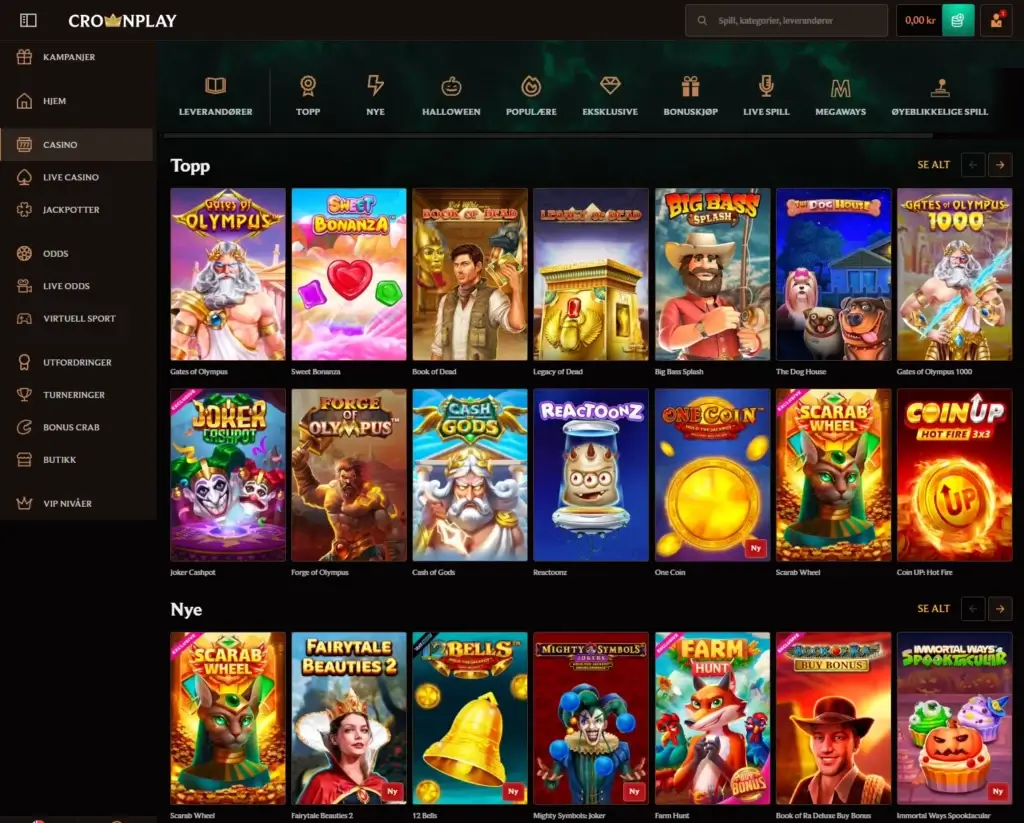Open the Cash of Gods game

pos(470,475)
